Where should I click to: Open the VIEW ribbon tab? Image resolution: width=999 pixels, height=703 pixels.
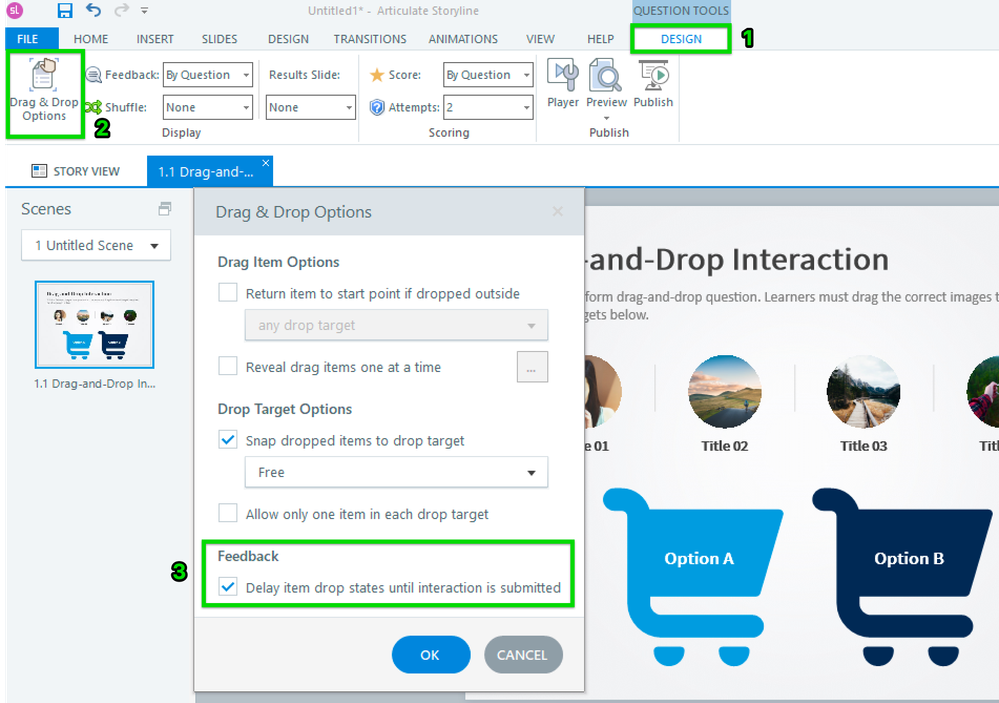pos(540,39)
